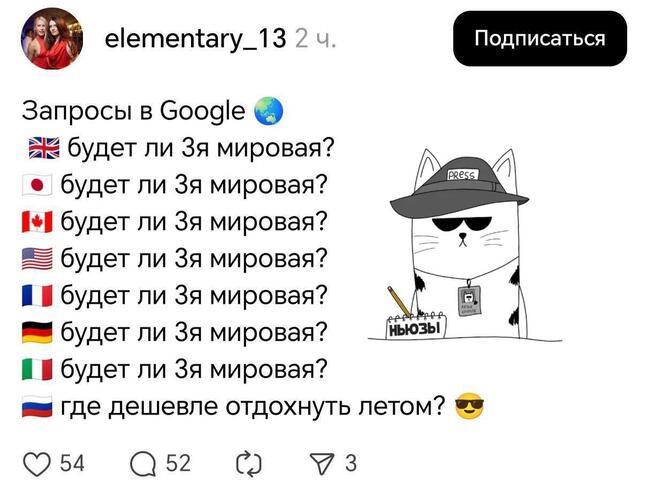Click the like count 54
Image resolution: width=655 pixels, height=490 pixels.
72,464
